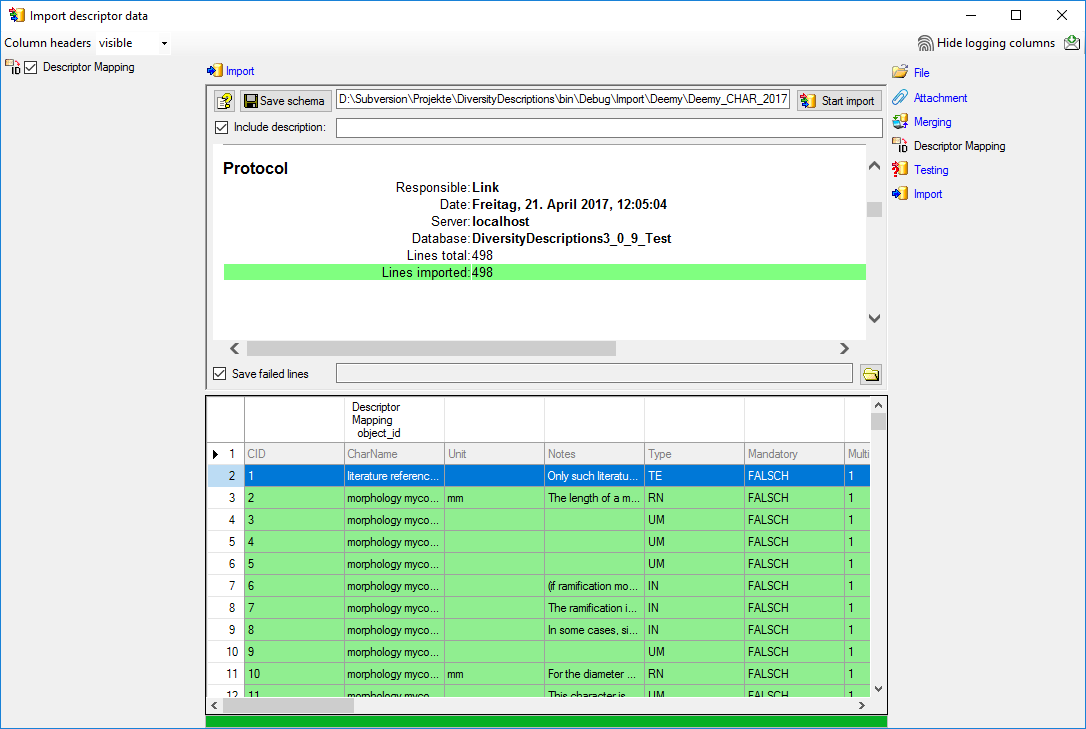
Task: Click the Start import button
Action: tap(838, 101)
